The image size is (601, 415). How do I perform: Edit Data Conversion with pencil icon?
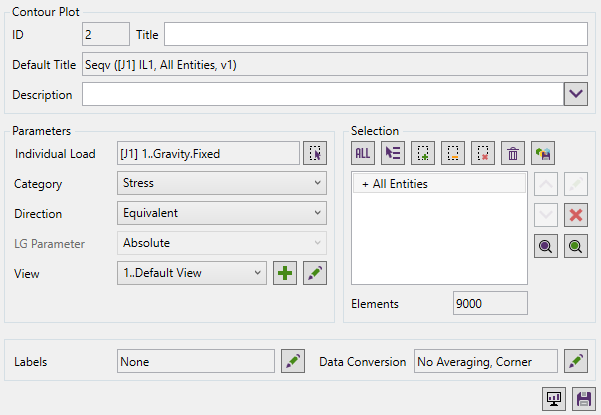(x=575, y=362)
